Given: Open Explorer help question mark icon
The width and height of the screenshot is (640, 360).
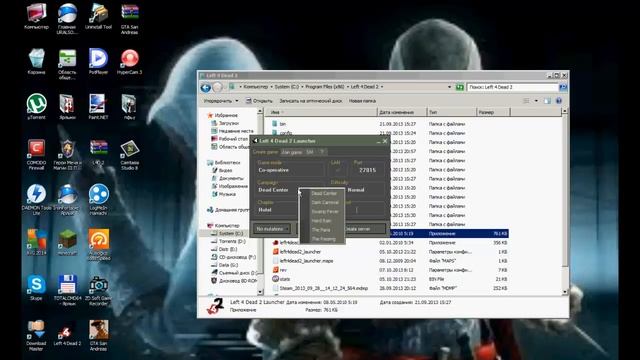Looking at the screenshot, I should click(558, 101).
